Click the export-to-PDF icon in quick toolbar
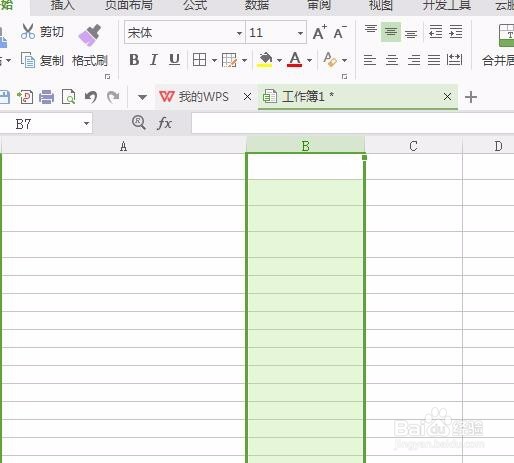The image size is (514, 463). click(25, 97)
